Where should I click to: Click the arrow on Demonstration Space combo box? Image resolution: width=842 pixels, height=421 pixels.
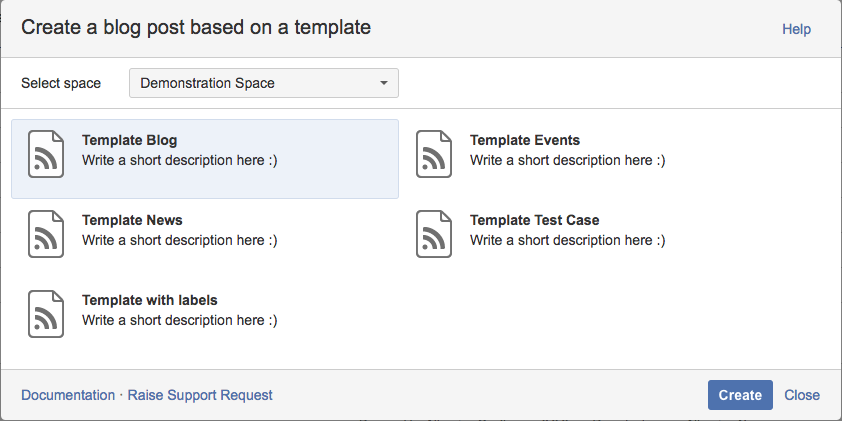[383, 83]
